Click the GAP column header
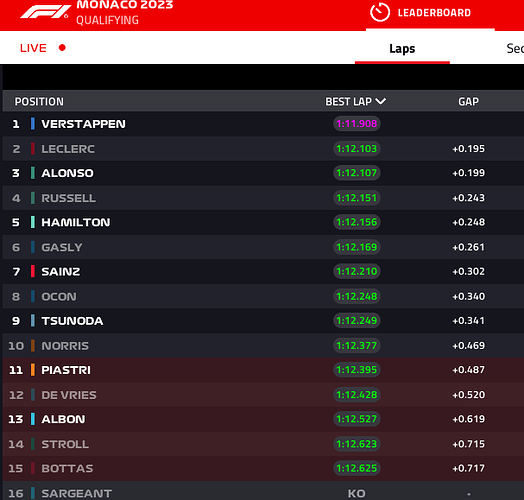Image resolution: width=524 pixels, height=500 pixels. click(468, 102)
